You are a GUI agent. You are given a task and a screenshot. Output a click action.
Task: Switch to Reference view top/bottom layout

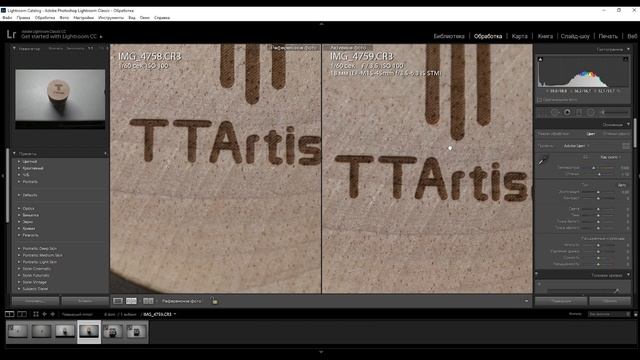(x=148, y=301)
